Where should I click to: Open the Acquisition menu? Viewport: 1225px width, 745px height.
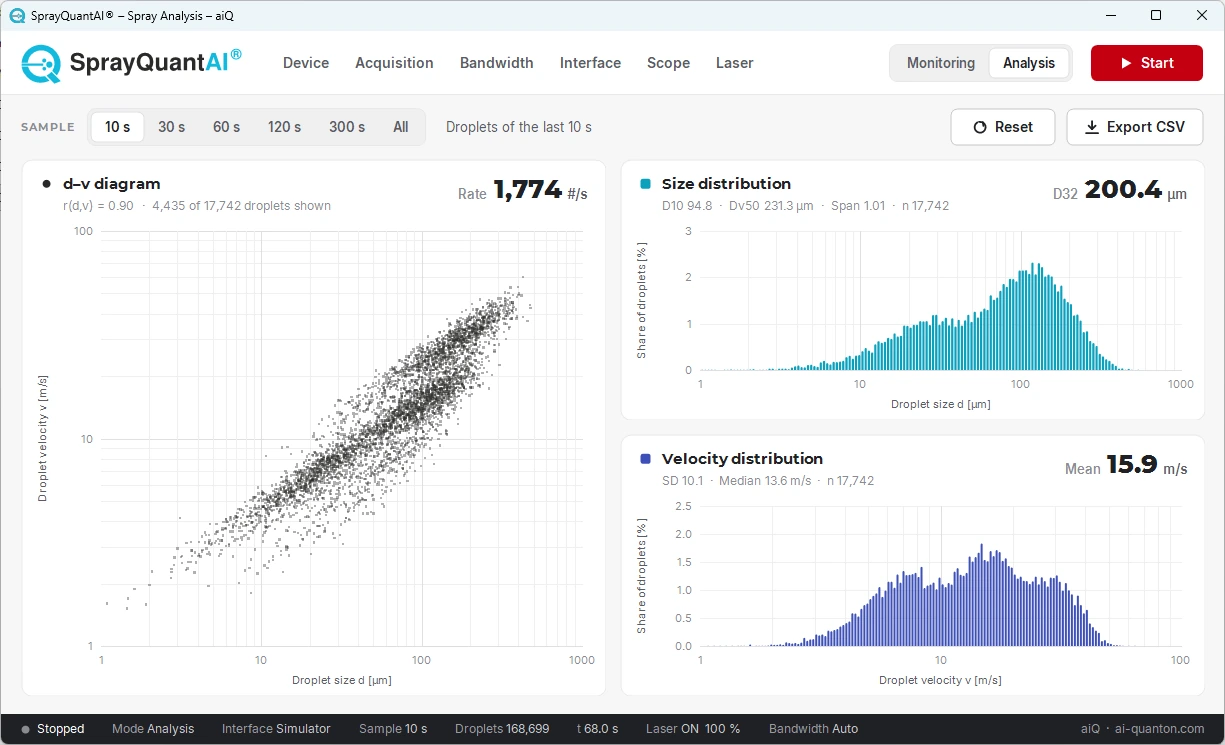point(394,63)
